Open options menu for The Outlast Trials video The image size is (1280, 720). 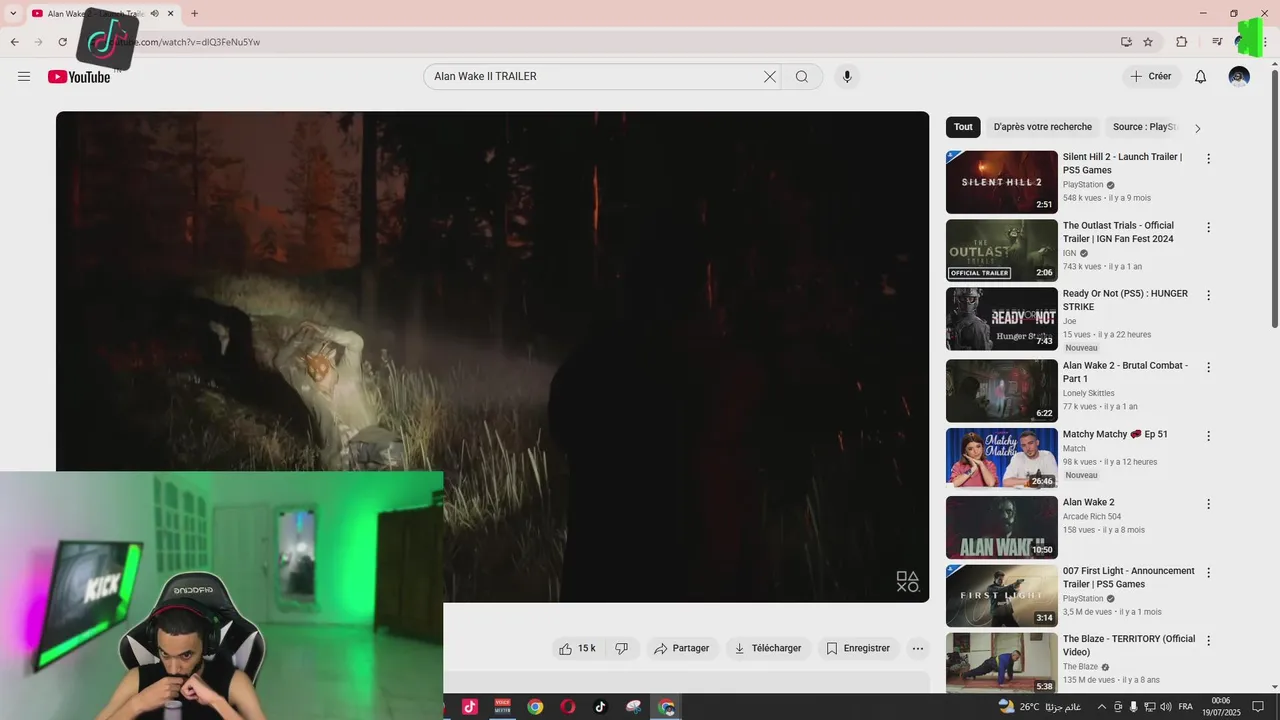tap(1208, 228)
